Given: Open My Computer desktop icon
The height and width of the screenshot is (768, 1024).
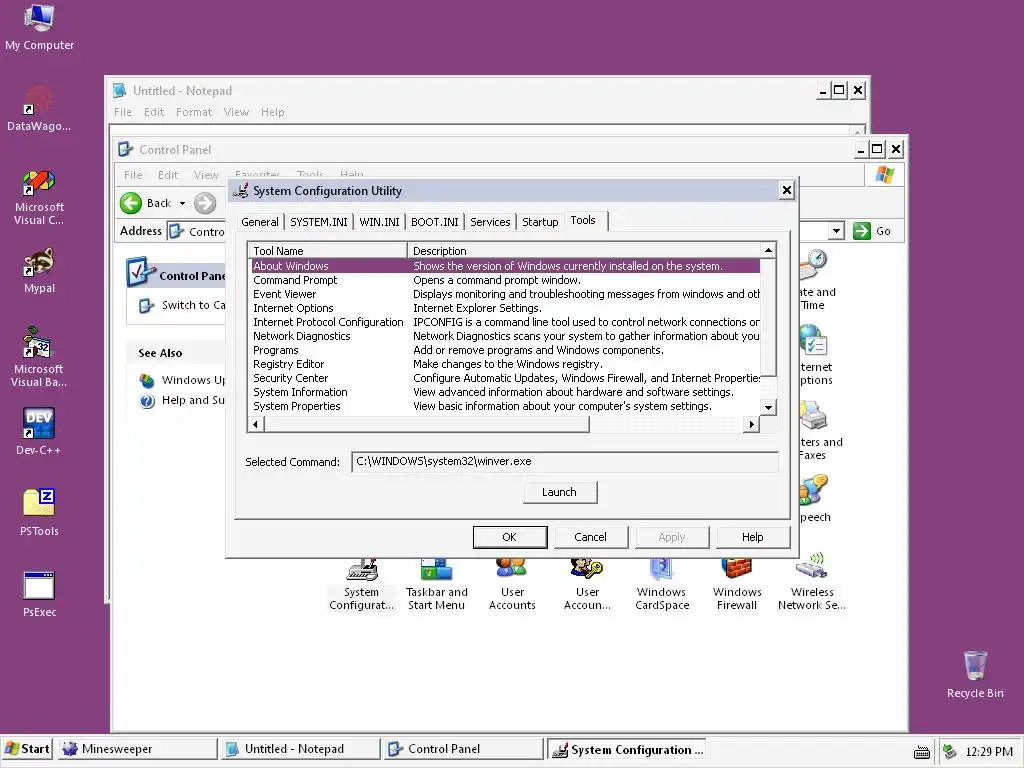Looking at the screenshot, I should click(x=39, y=26).
